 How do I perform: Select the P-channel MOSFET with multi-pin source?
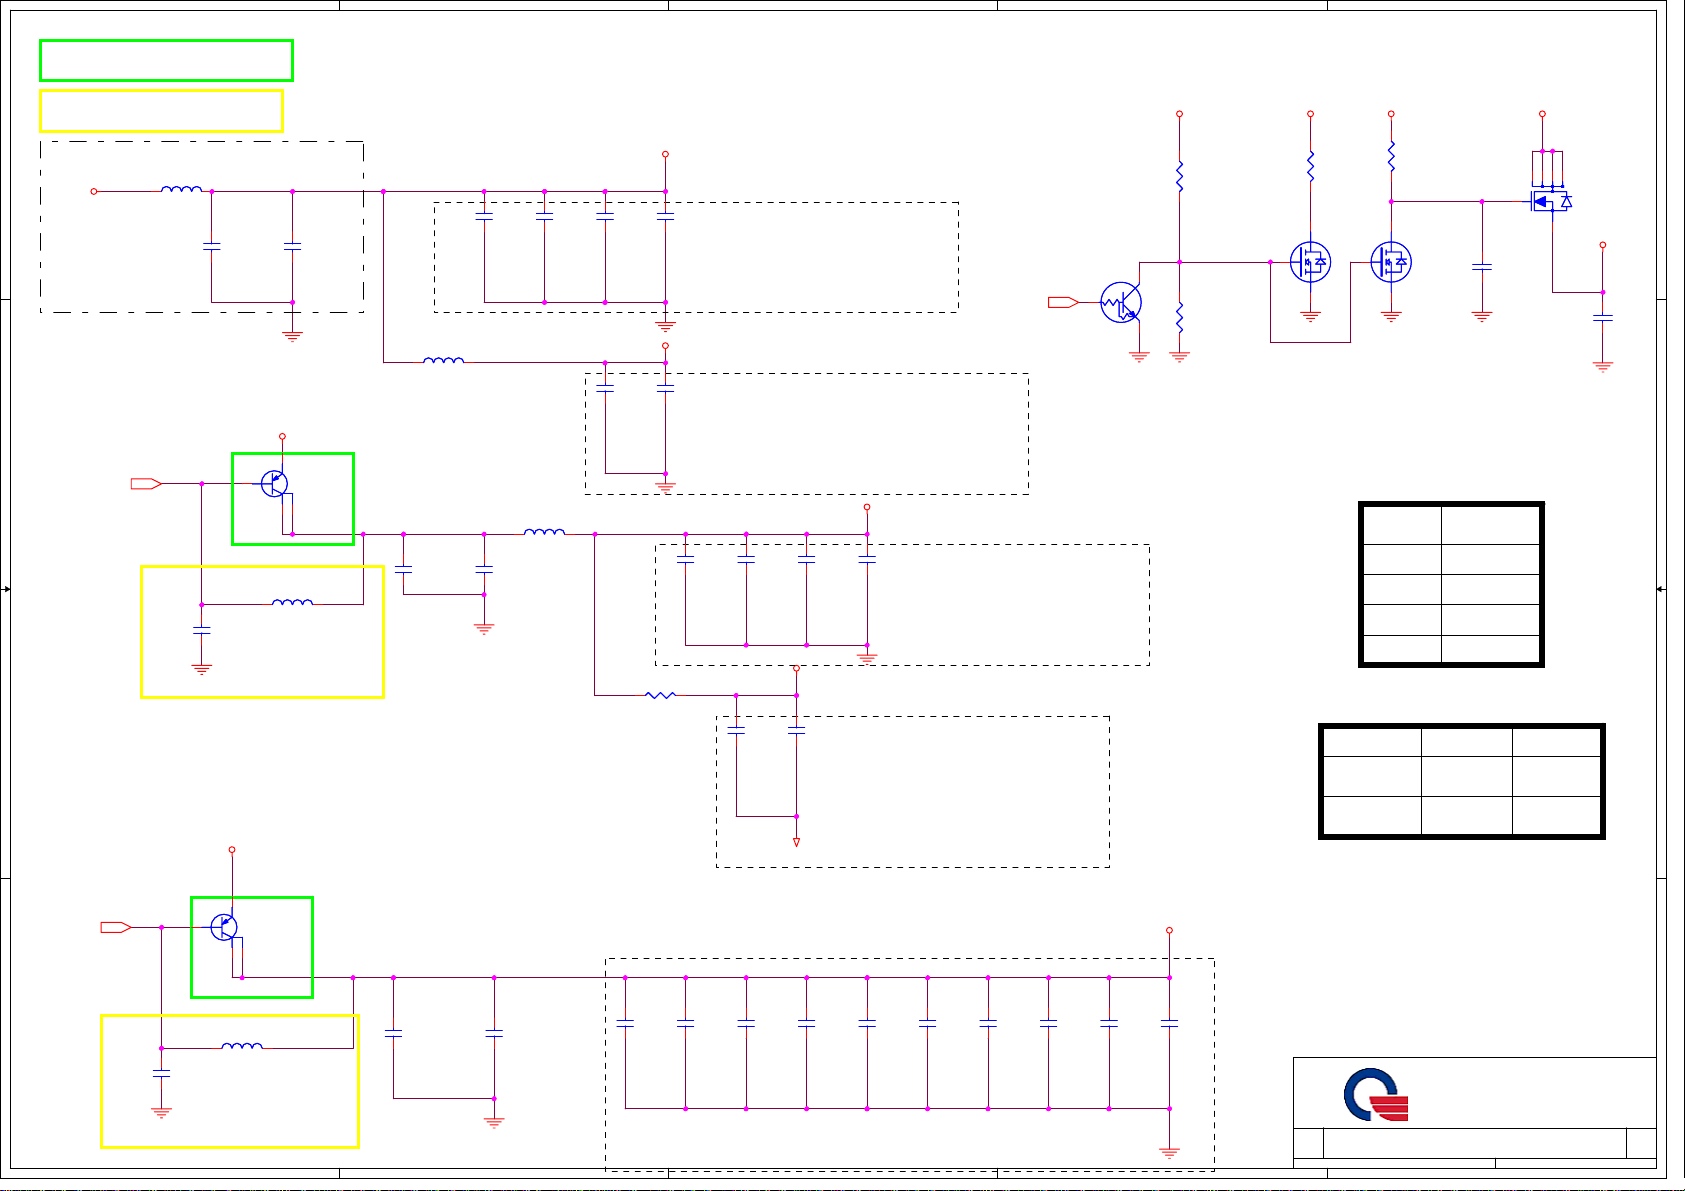[1550, 201]
